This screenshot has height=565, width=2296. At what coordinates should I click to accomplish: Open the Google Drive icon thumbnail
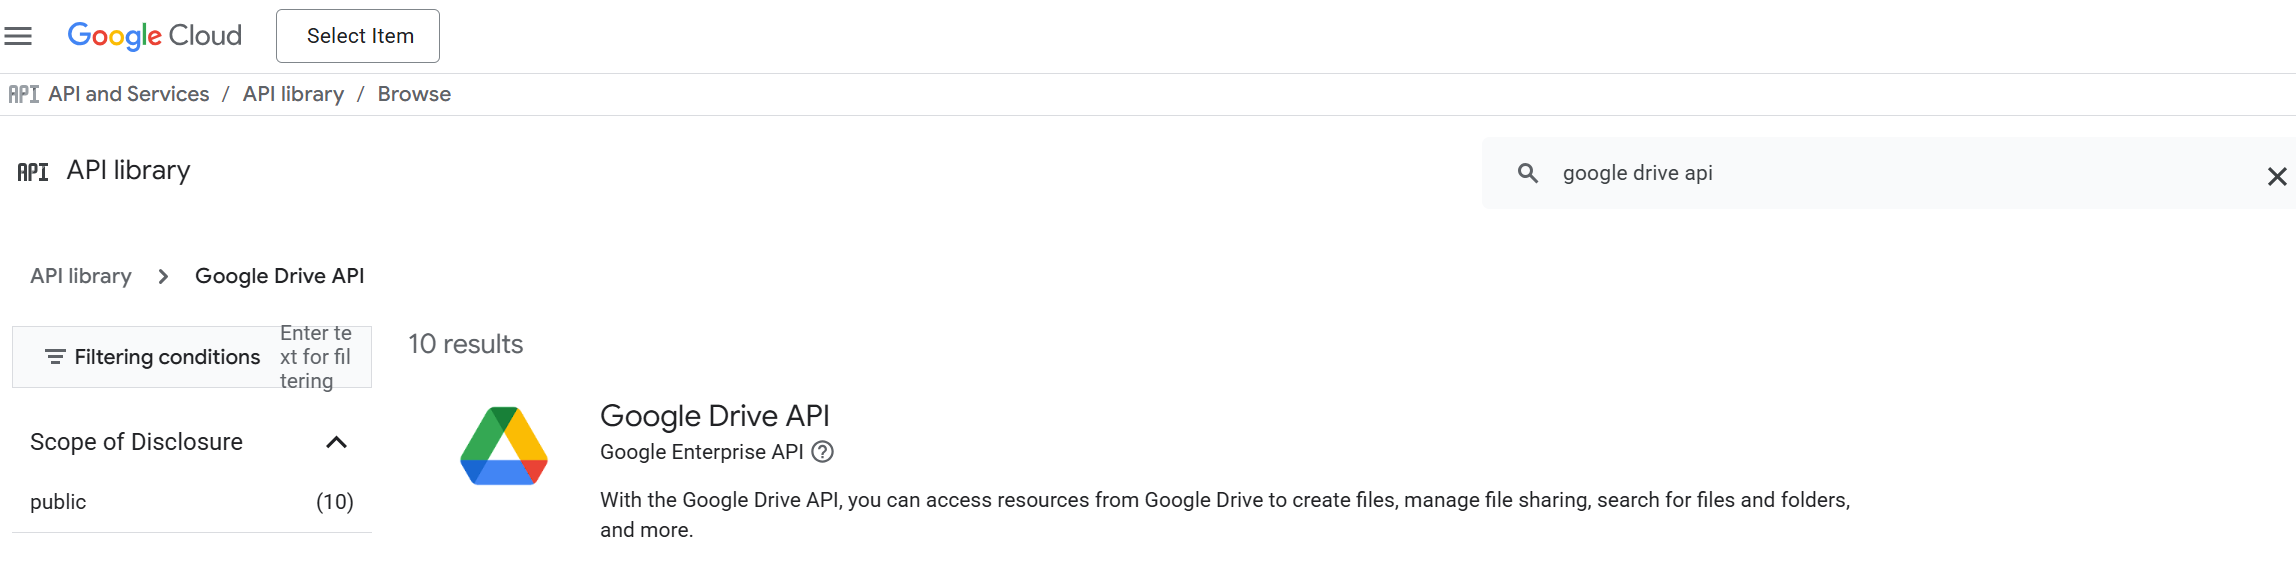tap(504, 446)
